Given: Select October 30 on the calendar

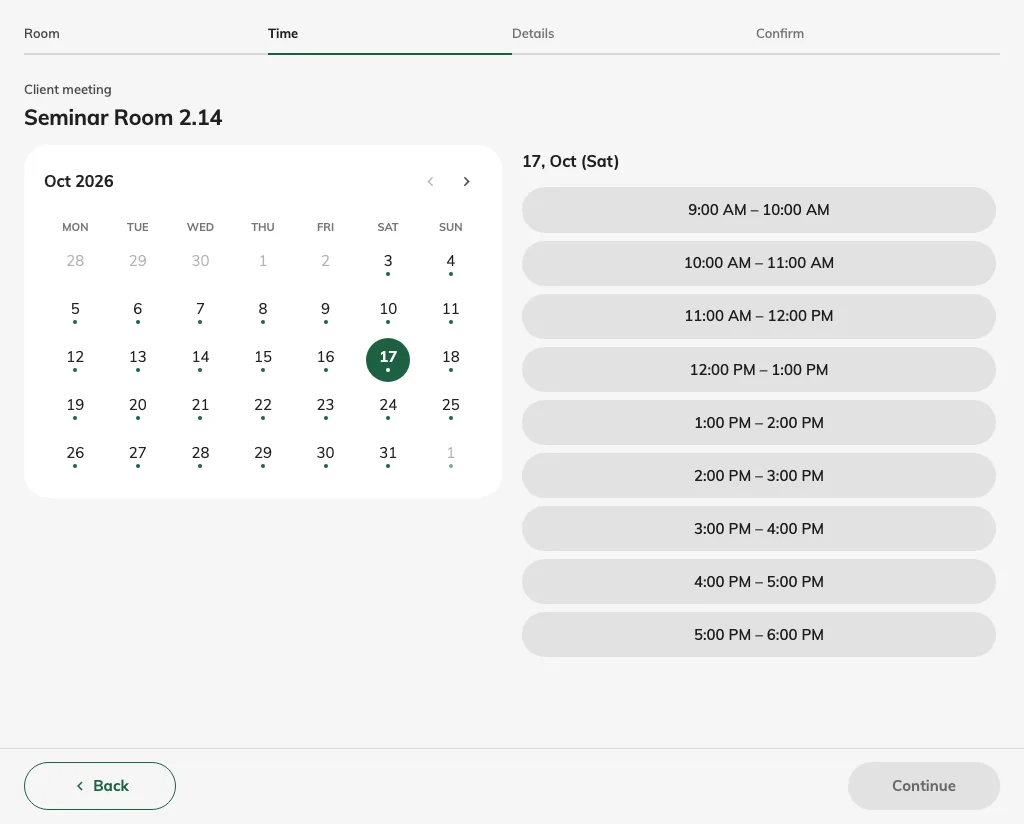Looking at the screenshot, I should click(x=325, y=456).
